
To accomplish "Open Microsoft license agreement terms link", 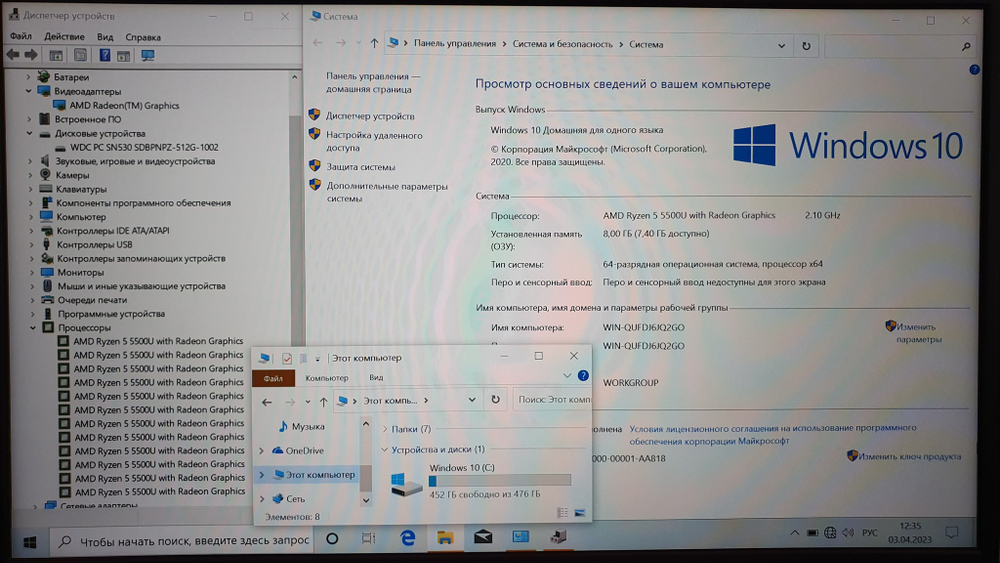I will click(x=773, y=434).
